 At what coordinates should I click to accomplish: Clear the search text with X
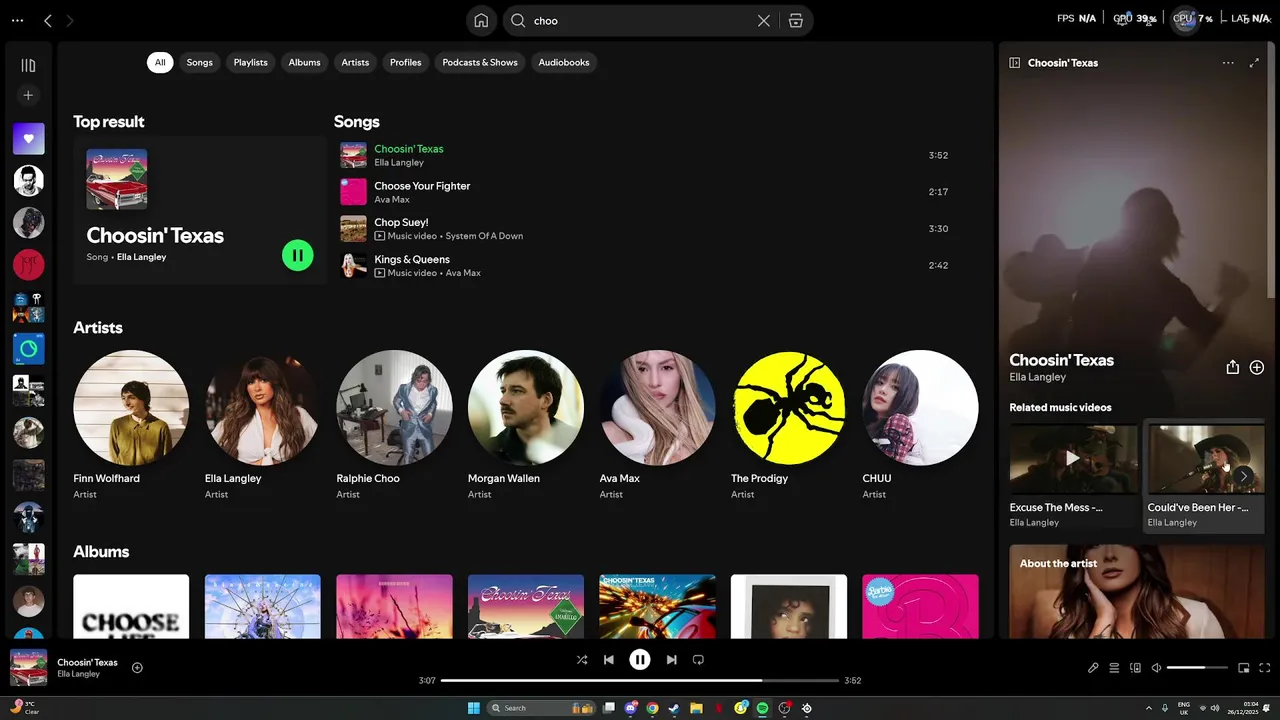coord(764,20)
